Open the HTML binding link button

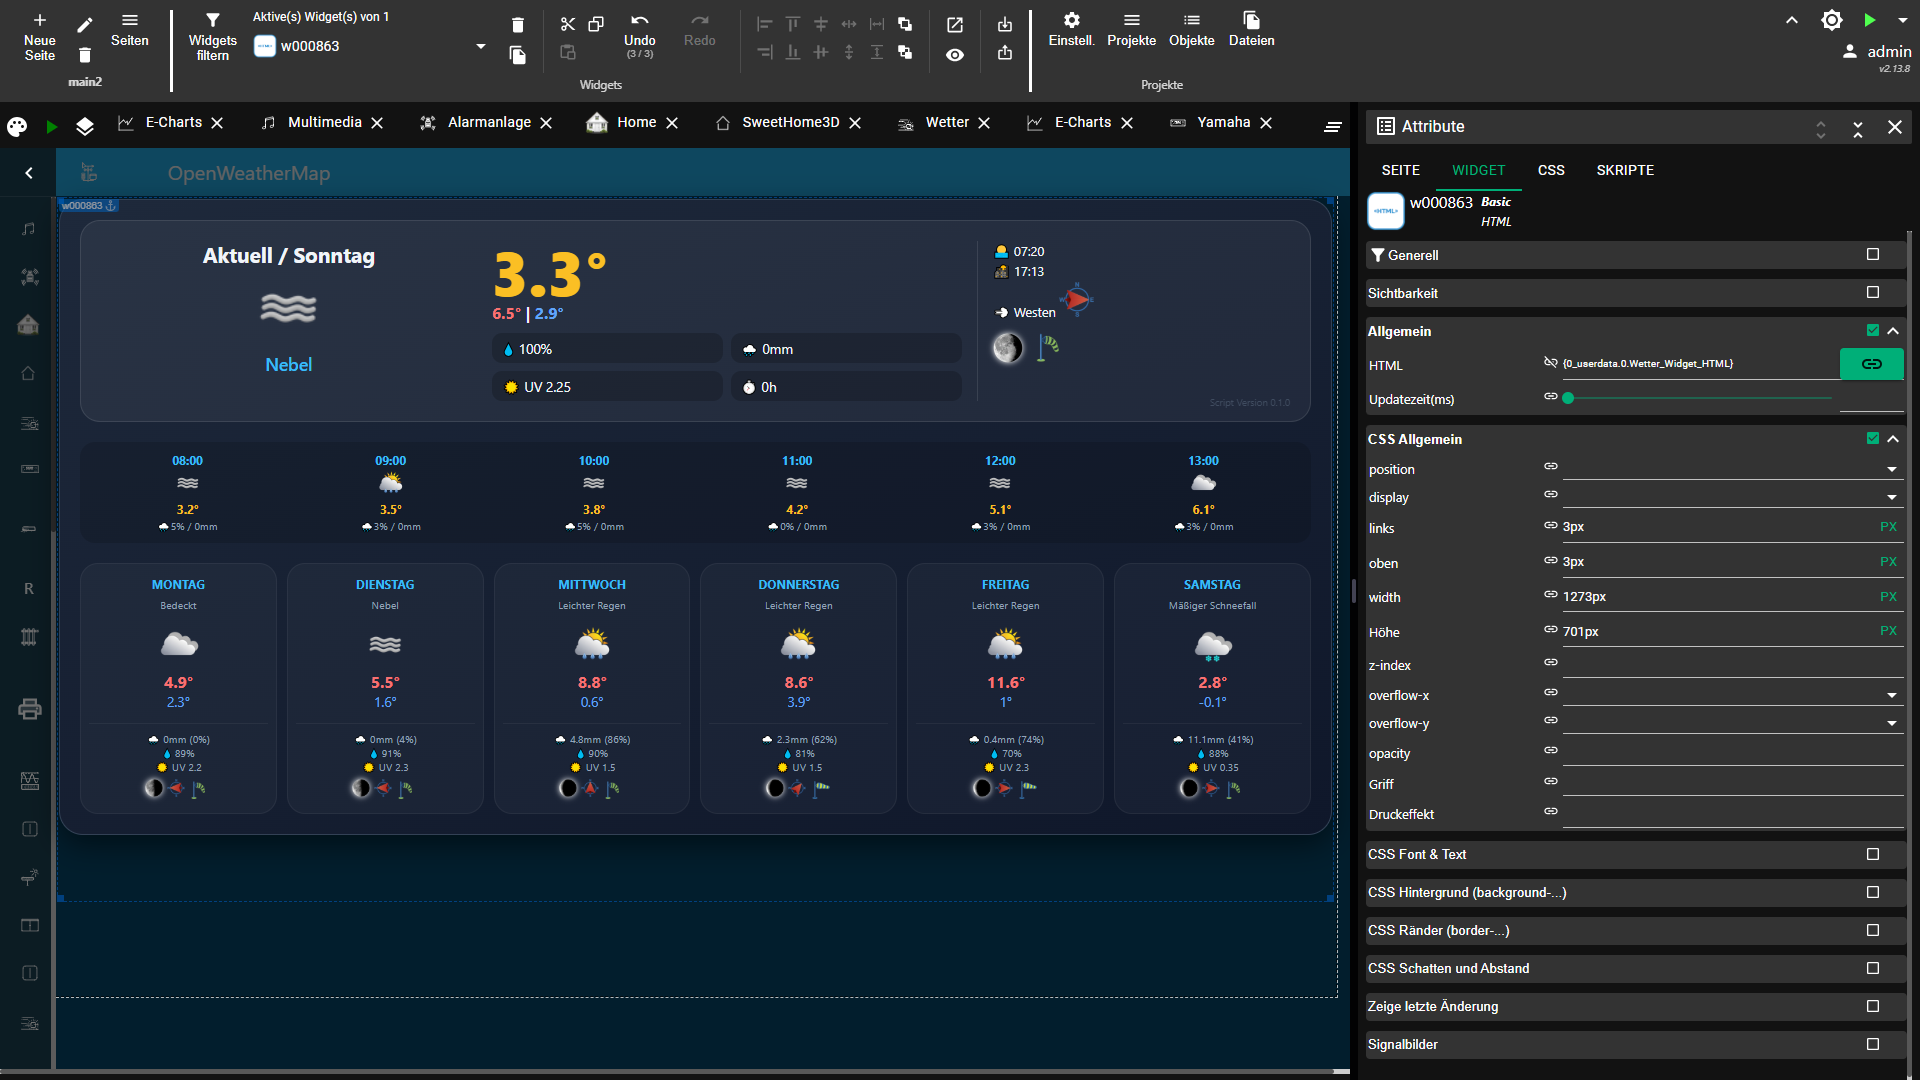(1871, 364)
